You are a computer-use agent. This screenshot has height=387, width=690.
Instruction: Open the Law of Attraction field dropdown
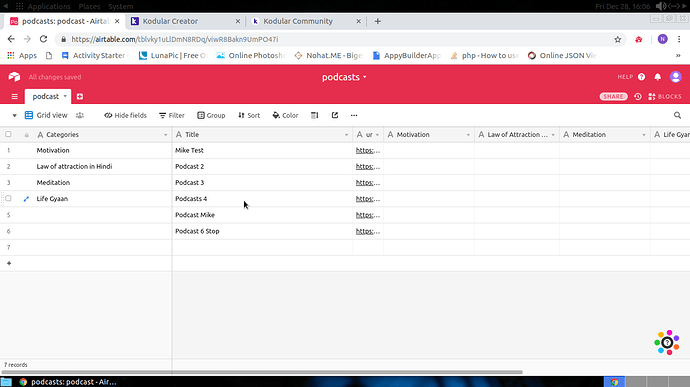click(x=553, y=135)
